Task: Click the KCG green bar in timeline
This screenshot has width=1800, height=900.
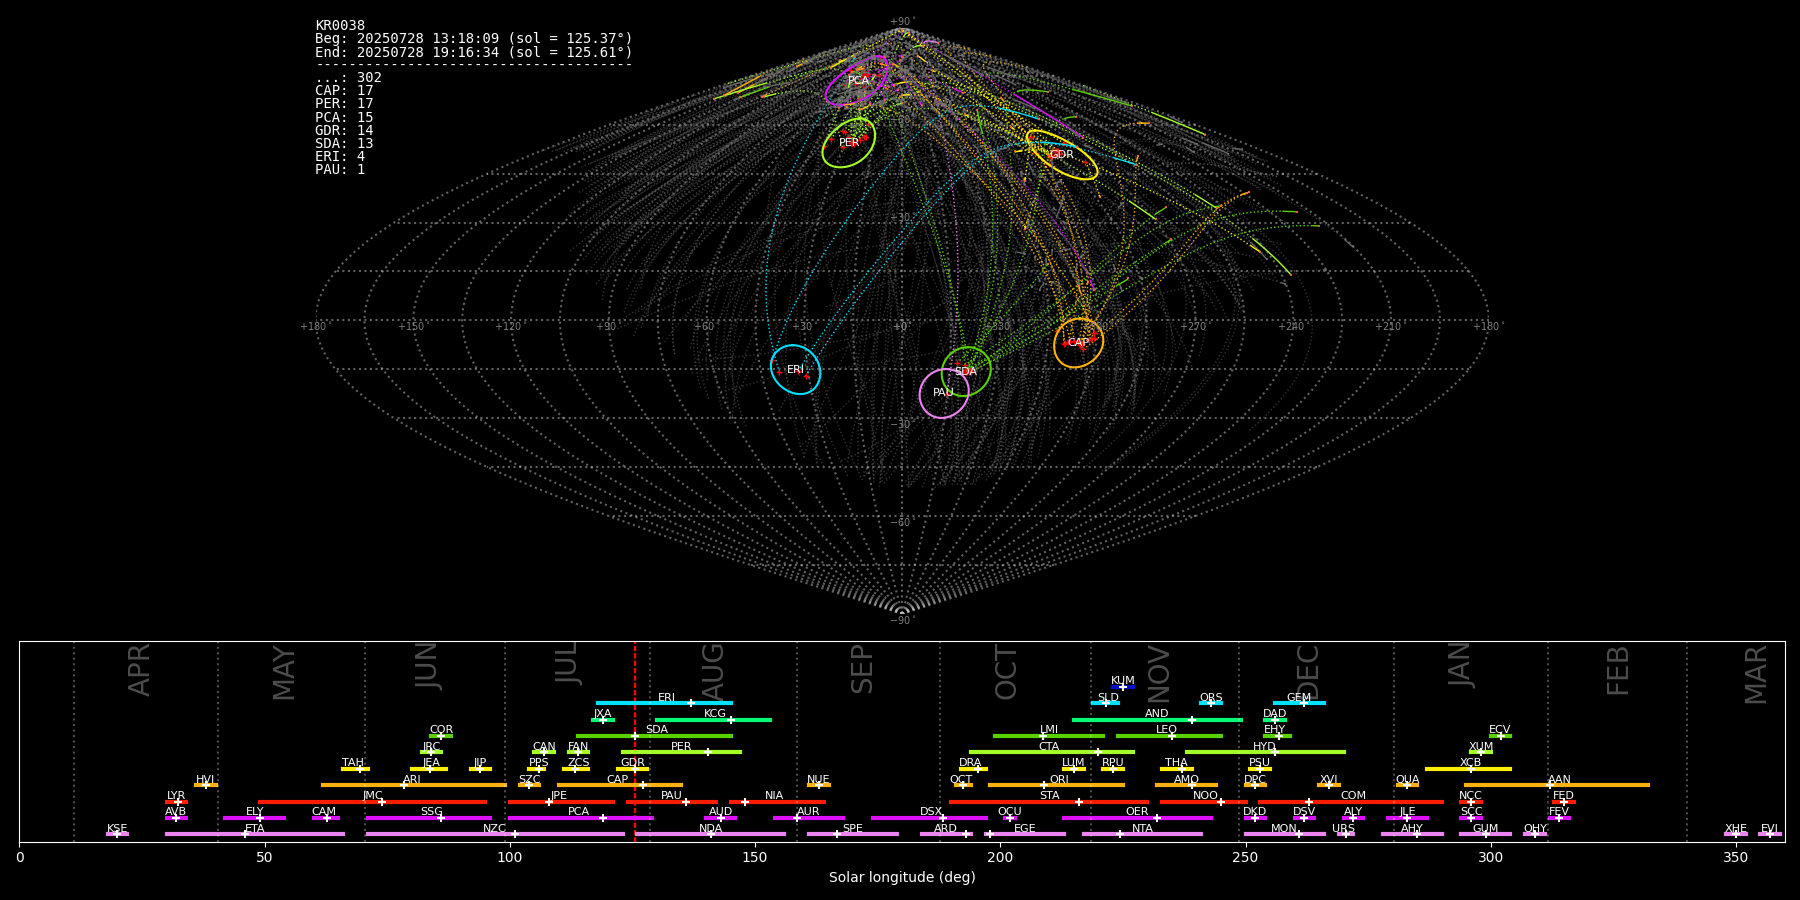Action: coord(713,719)
